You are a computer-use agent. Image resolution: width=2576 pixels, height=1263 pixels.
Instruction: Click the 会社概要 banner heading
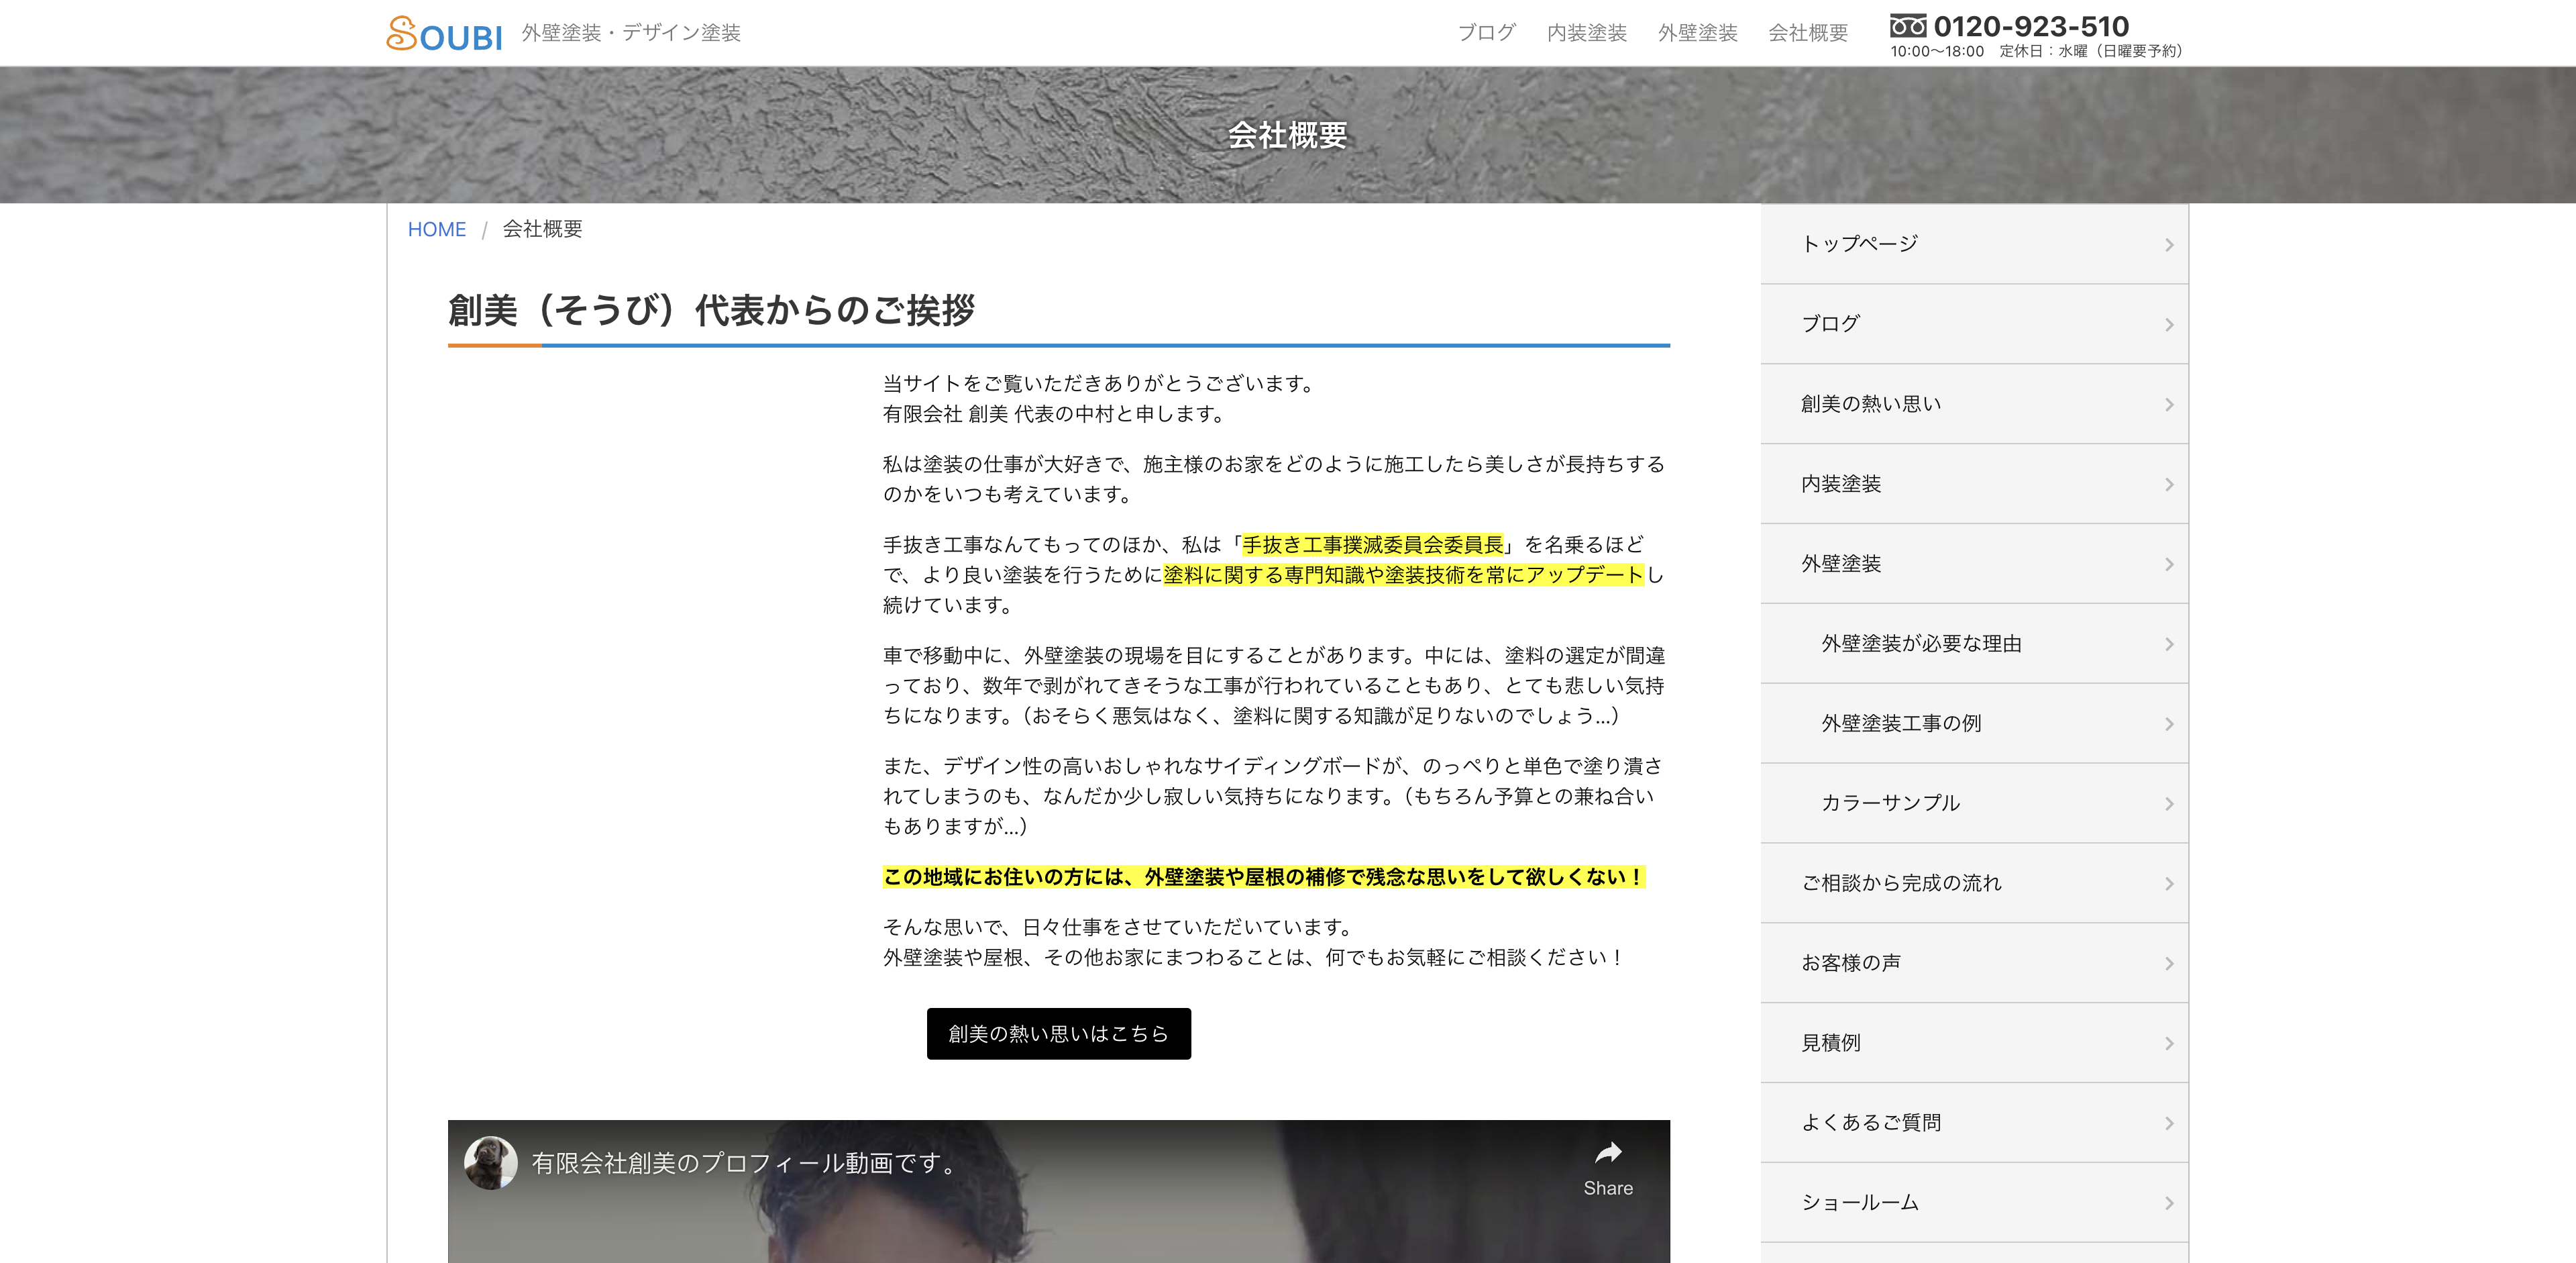[x=1288, y=135]
